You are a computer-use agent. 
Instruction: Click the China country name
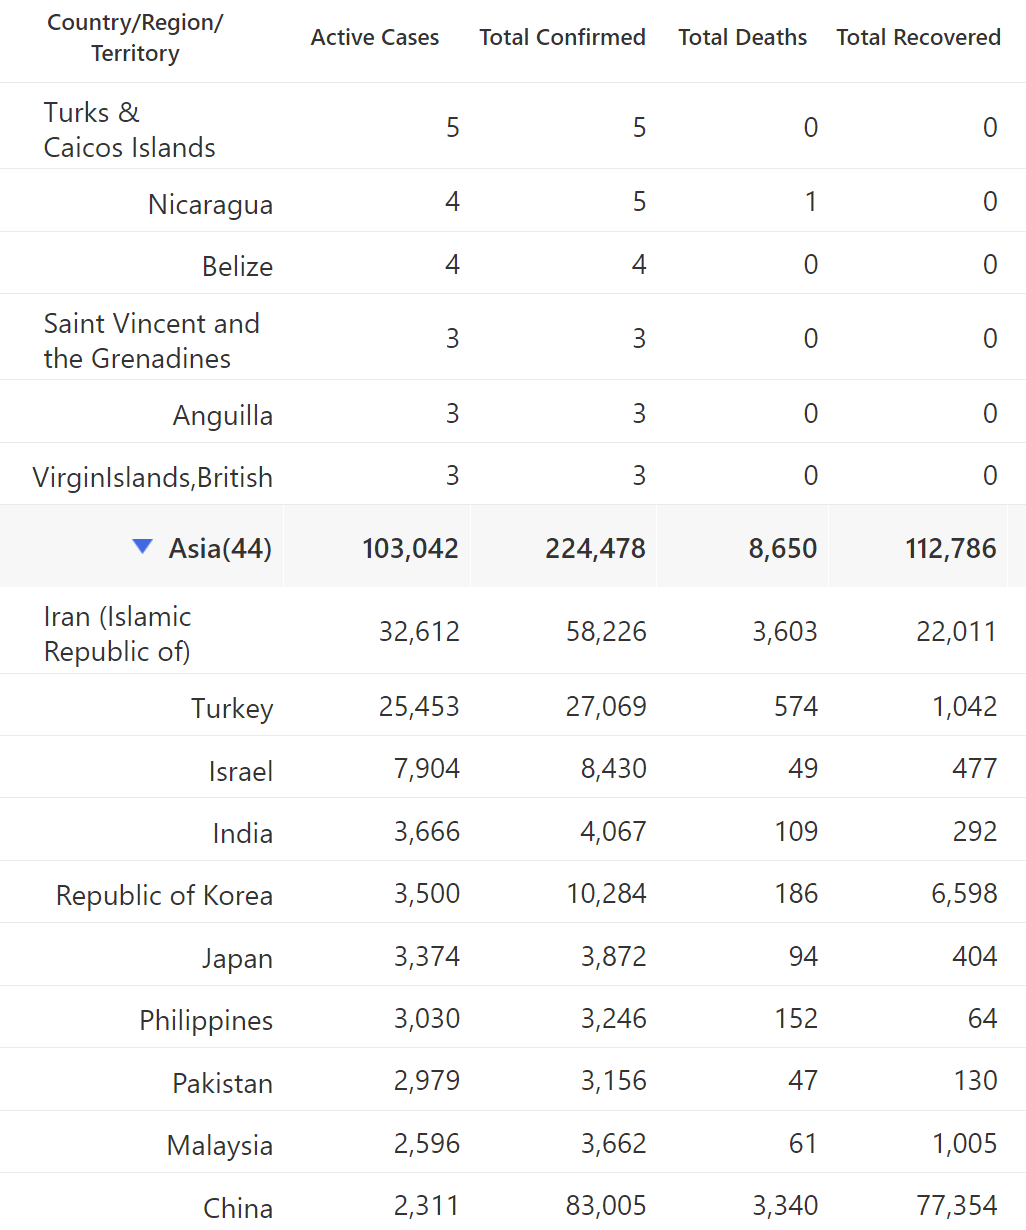click(x=238, y=1208)
